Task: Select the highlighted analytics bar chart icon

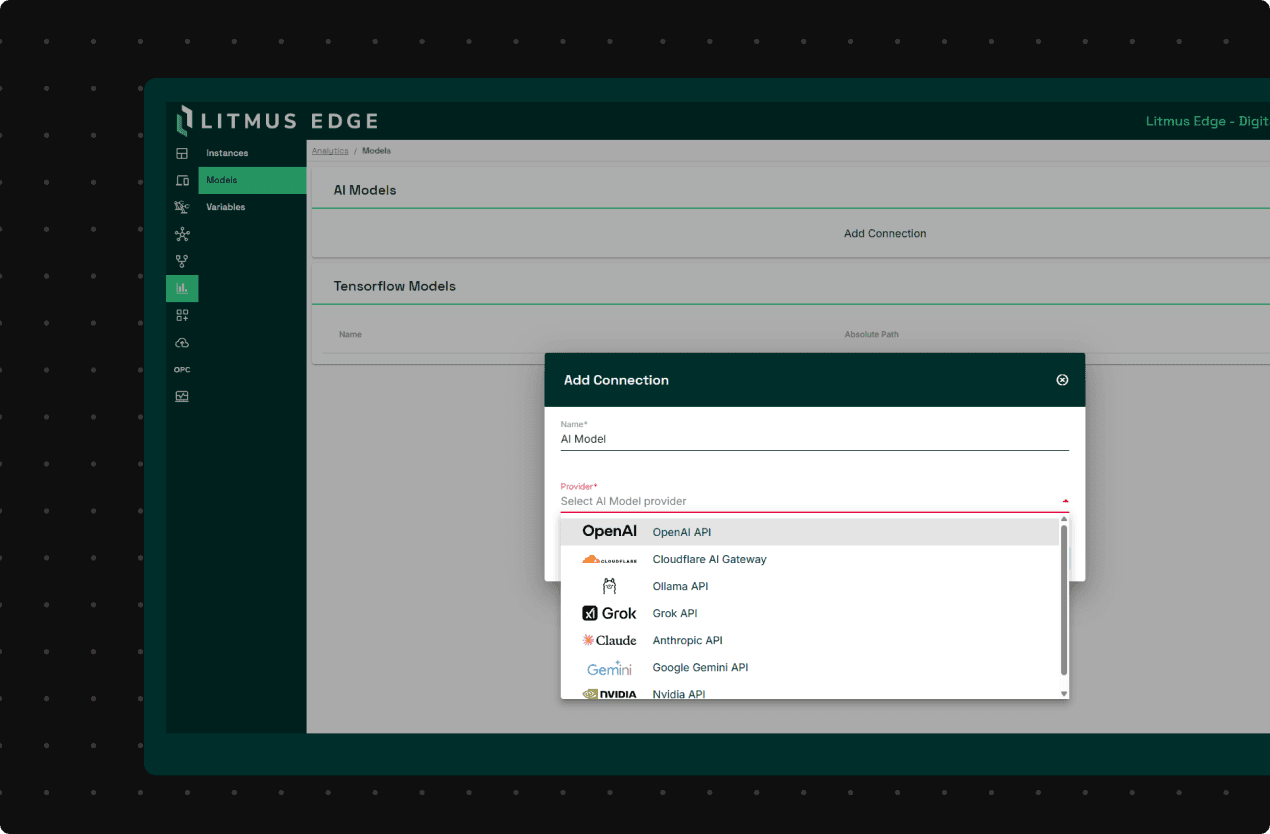Action: [x=182, y=288]
